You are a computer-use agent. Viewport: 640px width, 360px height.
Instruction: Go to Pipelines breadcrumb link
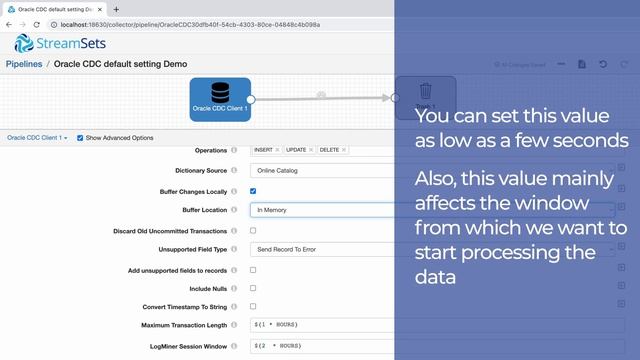(x=24, y=64)
